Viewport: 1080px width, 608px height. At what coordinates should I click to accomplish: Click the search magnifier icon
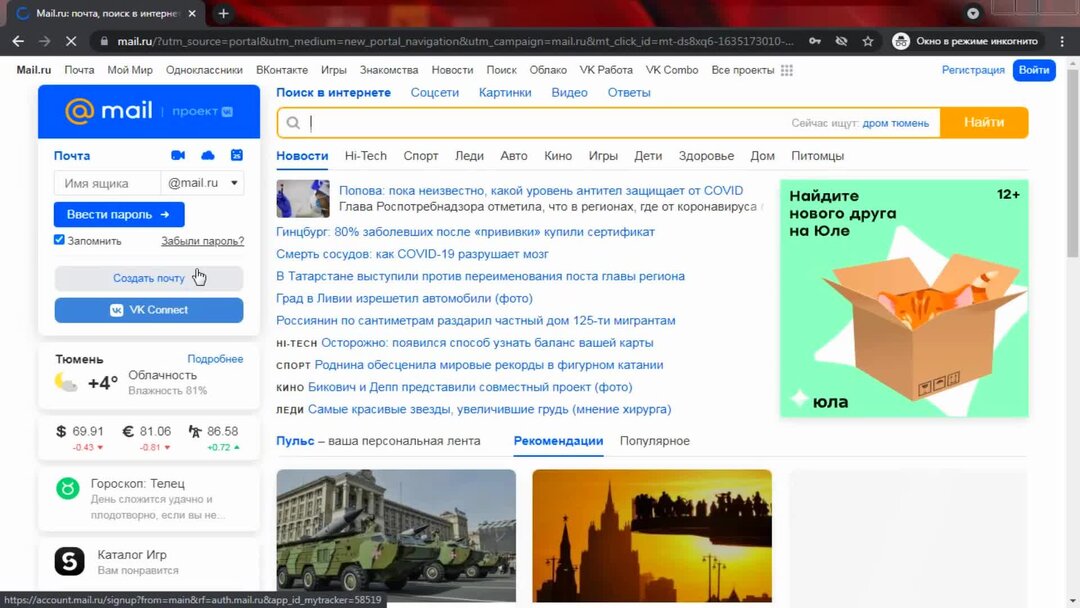[293, 123]
